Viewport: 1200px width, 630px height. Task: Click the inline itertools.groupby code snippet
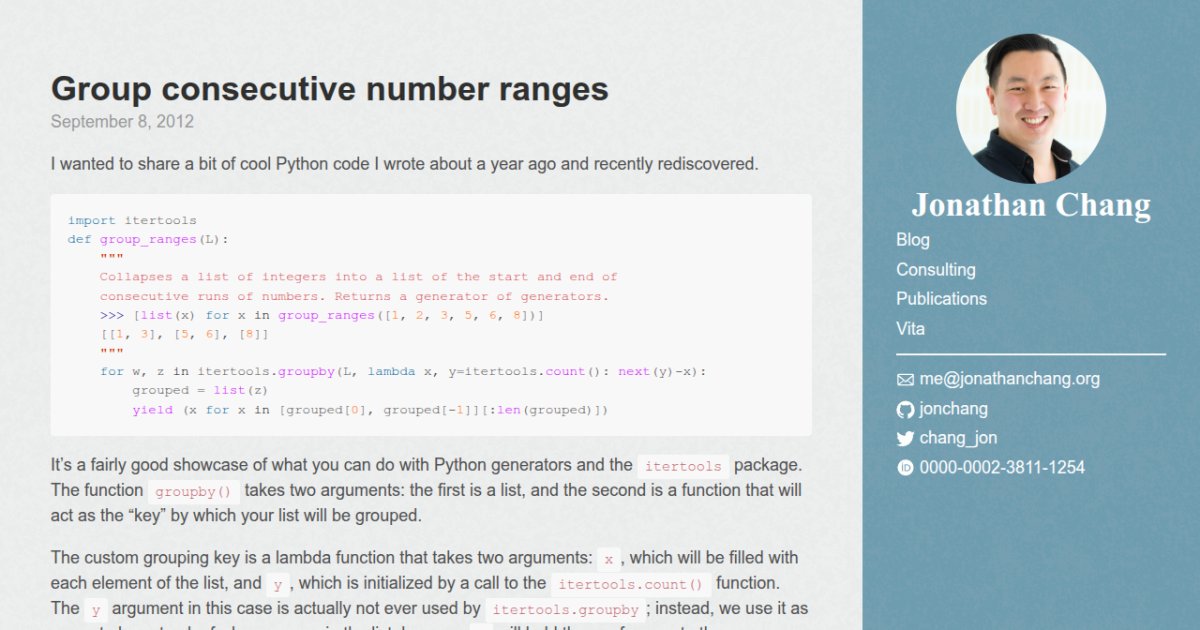(x=565, y=609)
